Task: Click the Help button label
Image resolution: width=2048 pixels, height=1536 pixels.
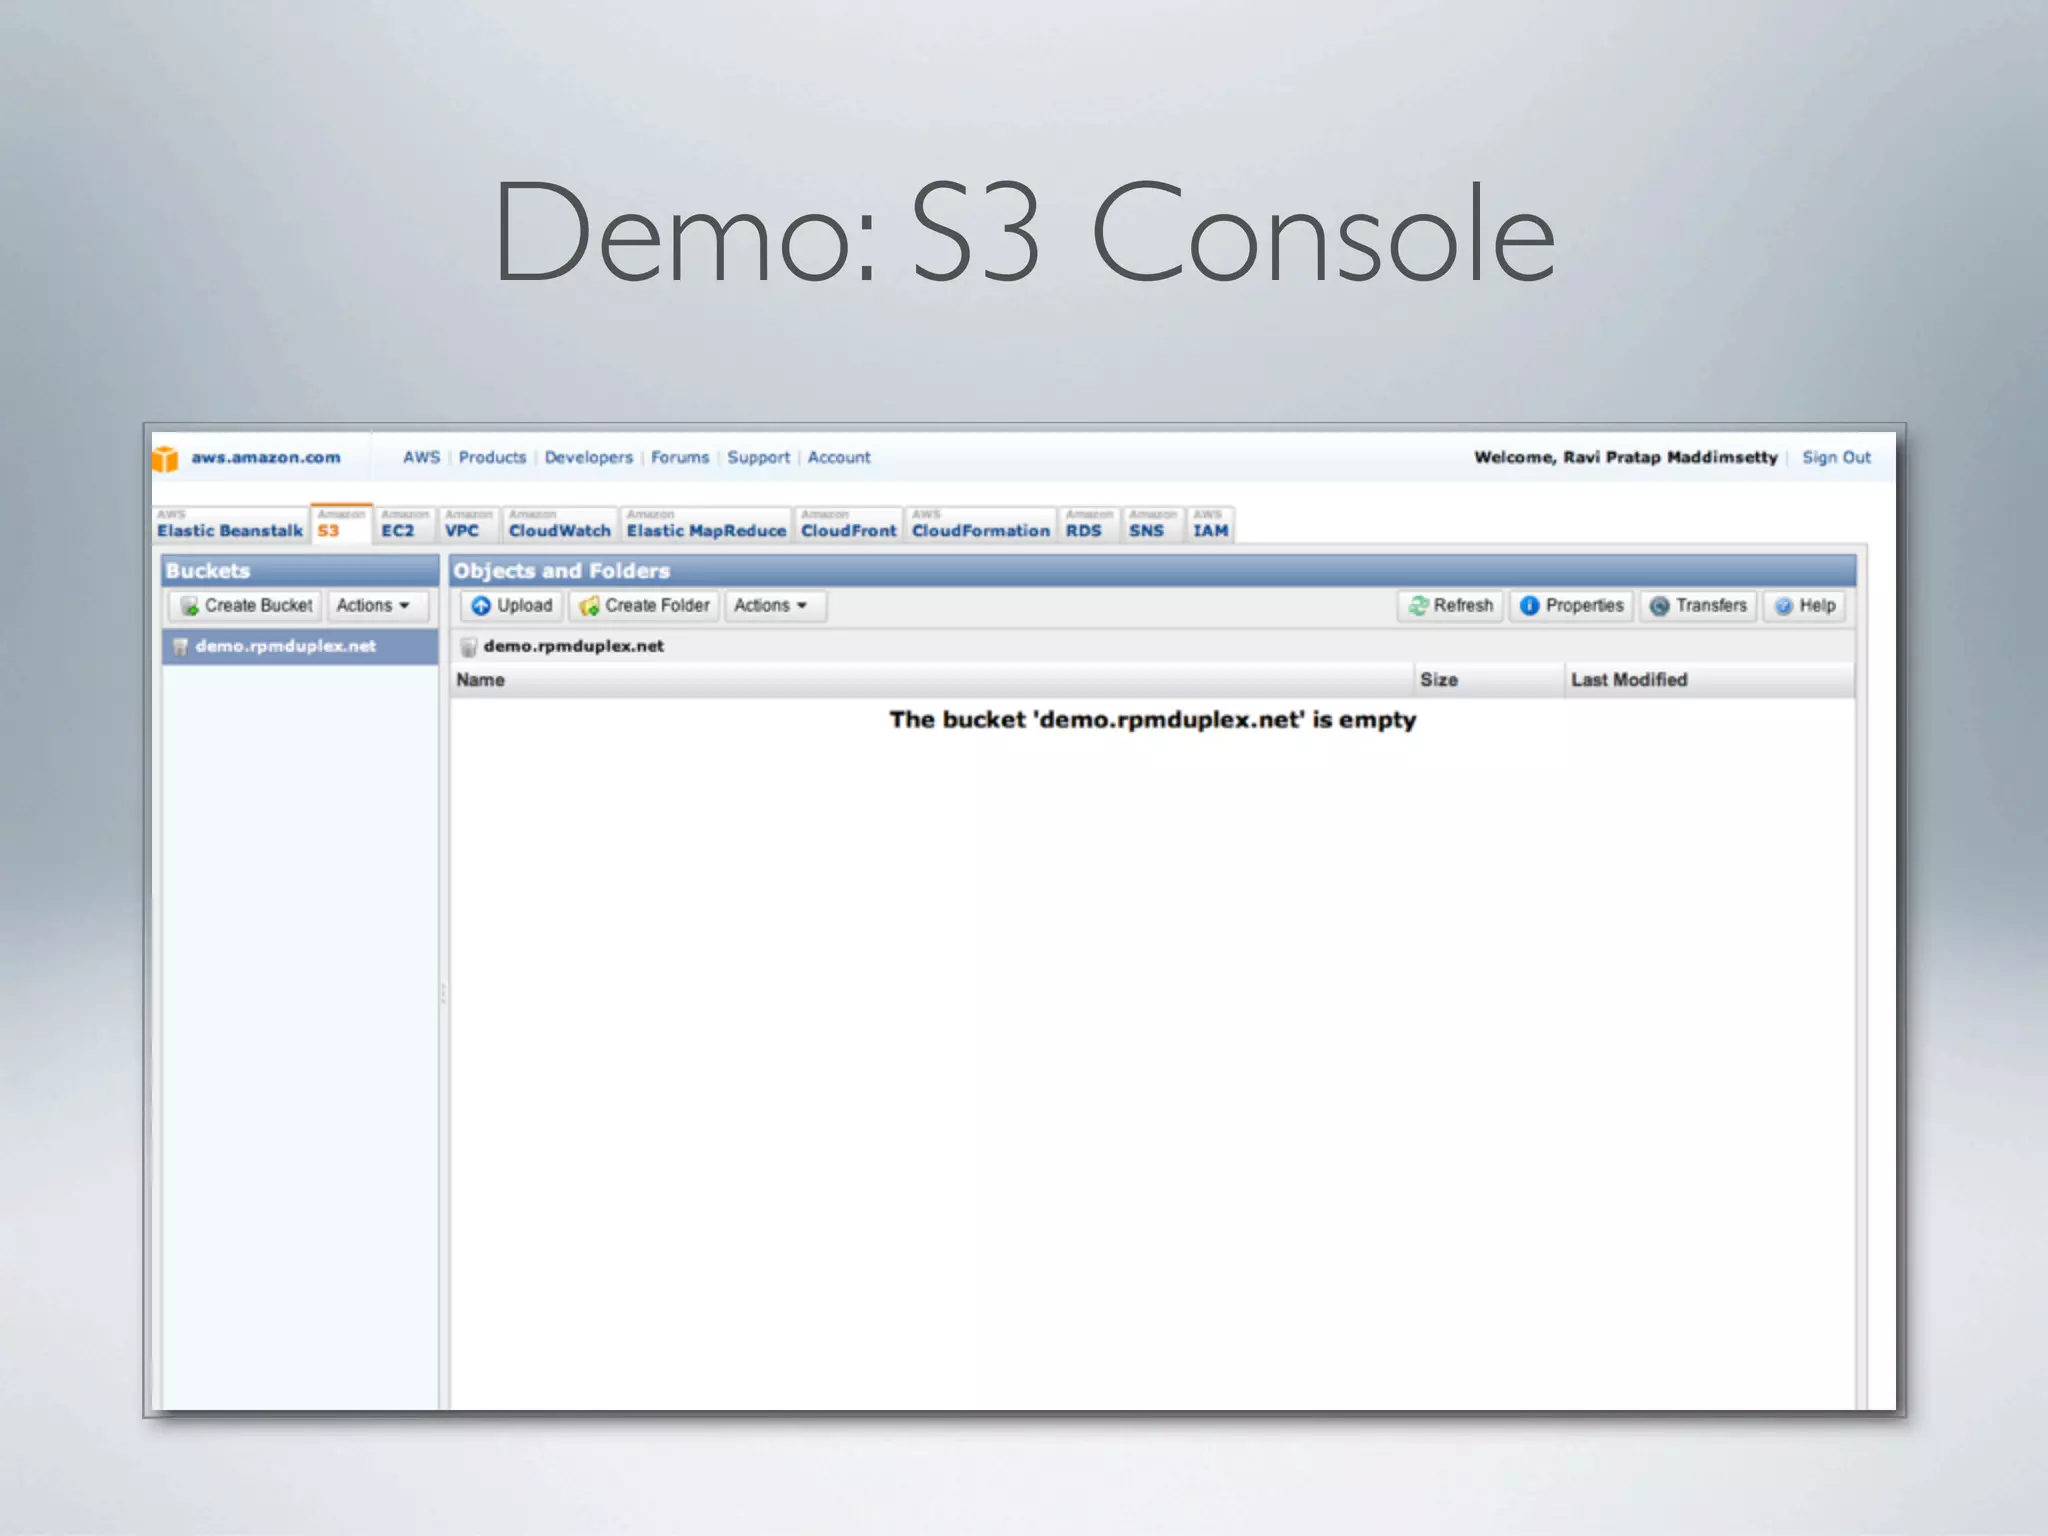Action: coord(1817,606)
